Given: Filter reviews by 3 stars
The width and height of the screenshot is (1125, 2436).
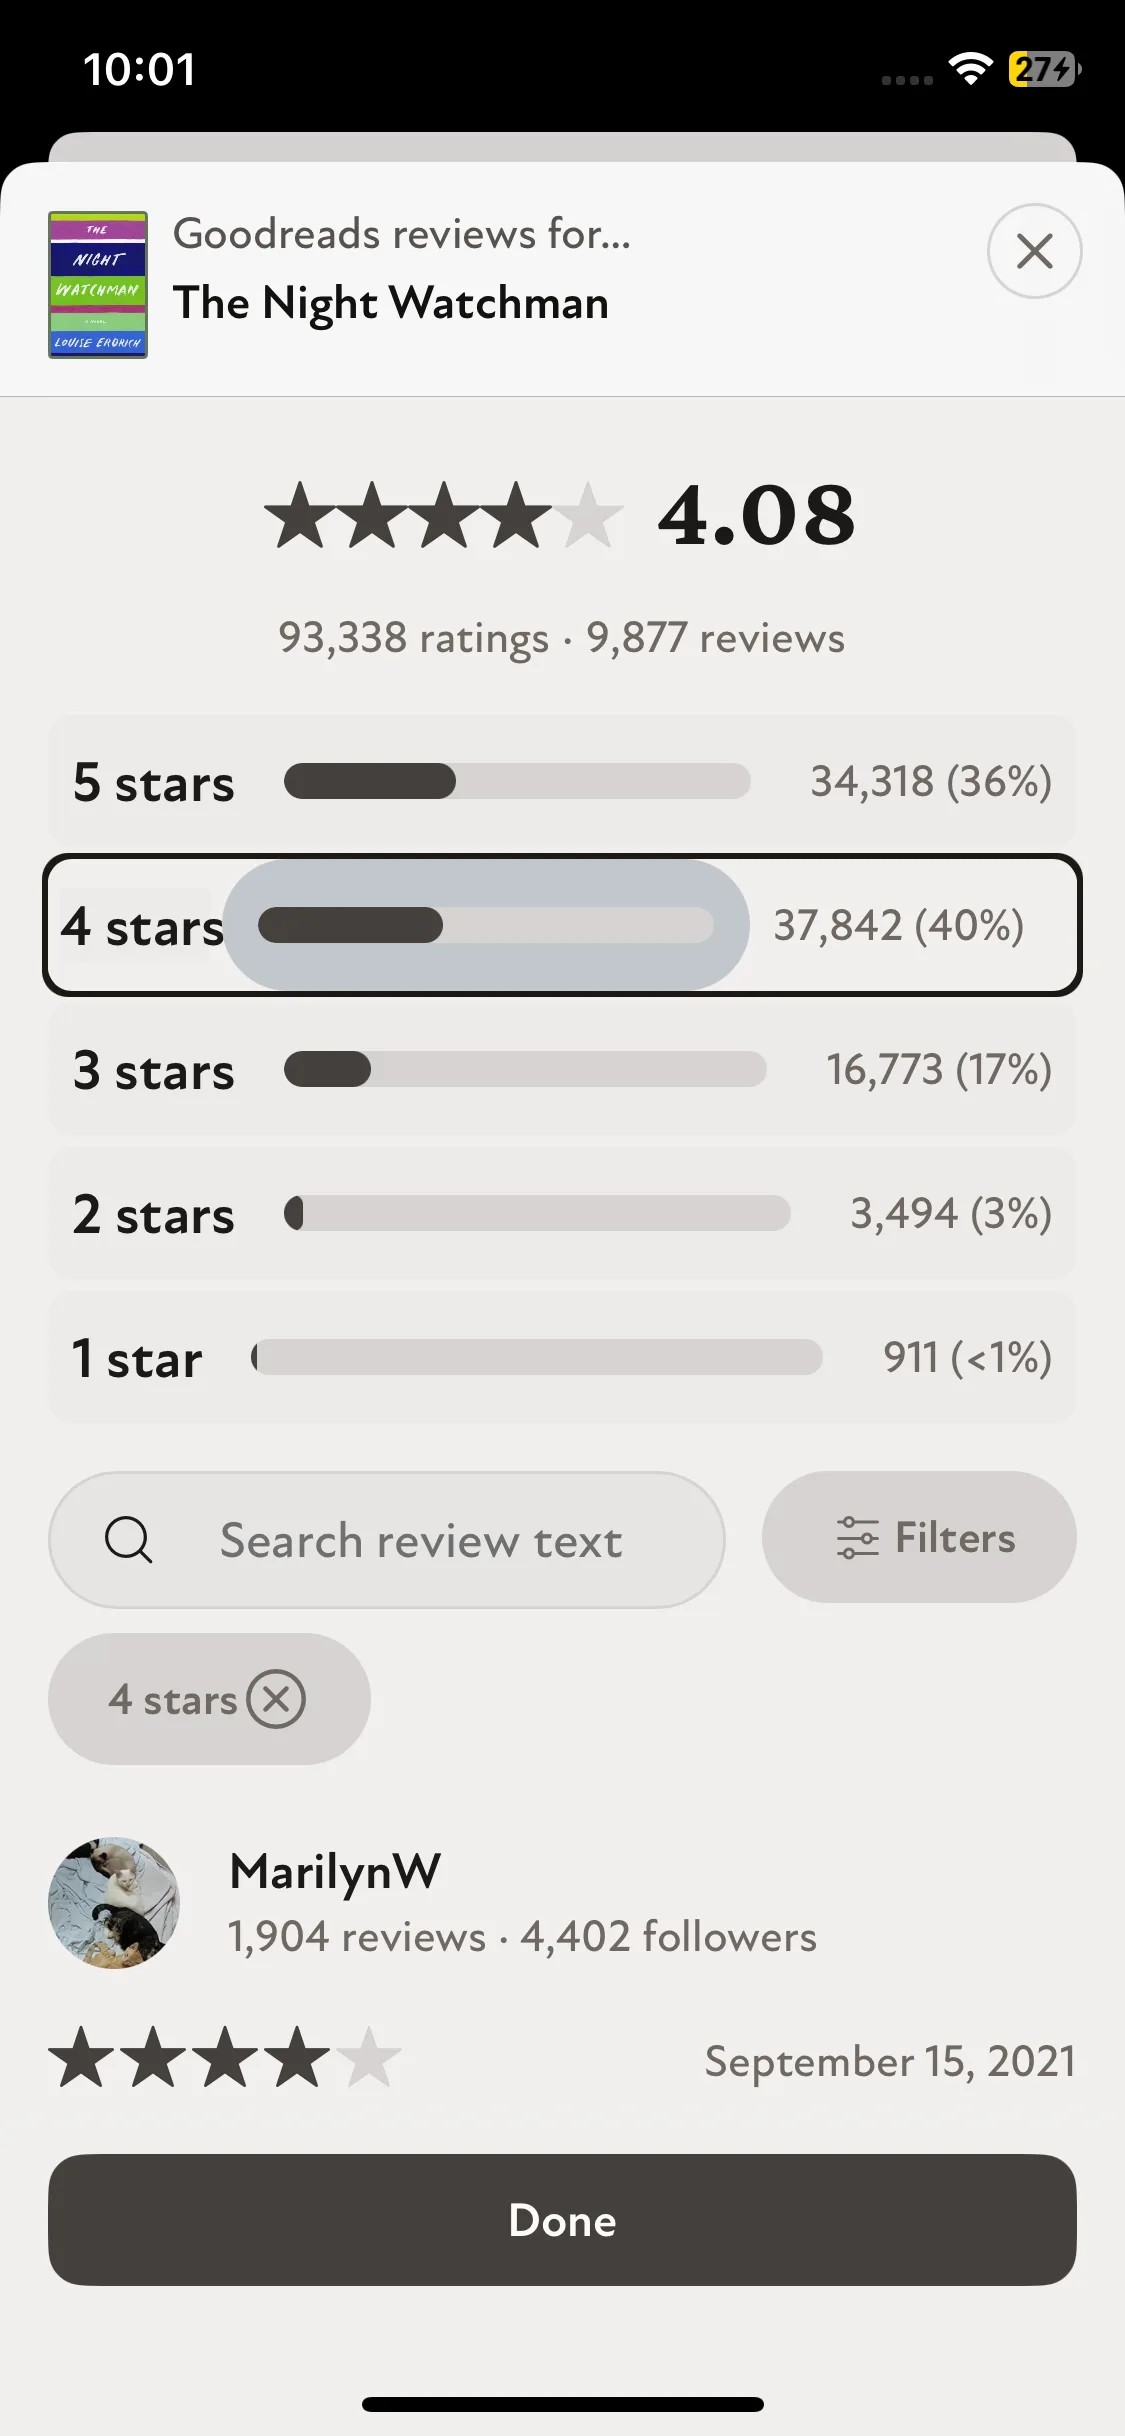Looking at the screenshot, I should 562,1070.
